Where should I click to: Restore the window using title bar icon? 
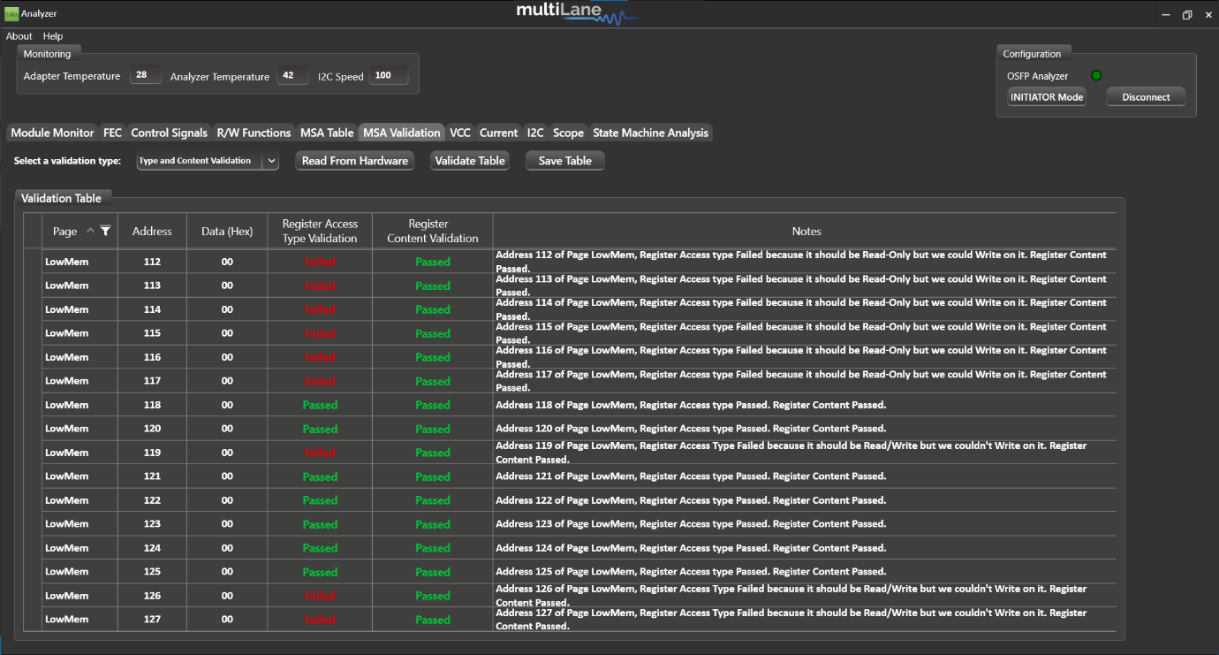pyautogui.click(x=1187, y=15)
